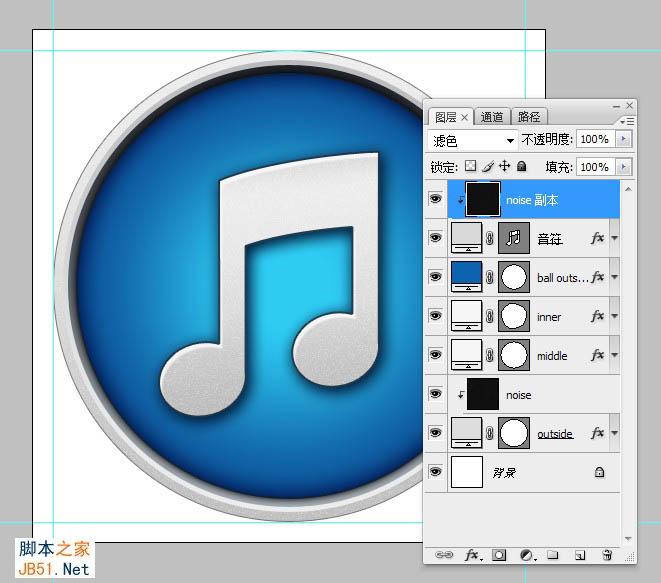Create new fill or adjustment layer
The width and height of the screenshot is (661, 583).
[x=527, y=555]
